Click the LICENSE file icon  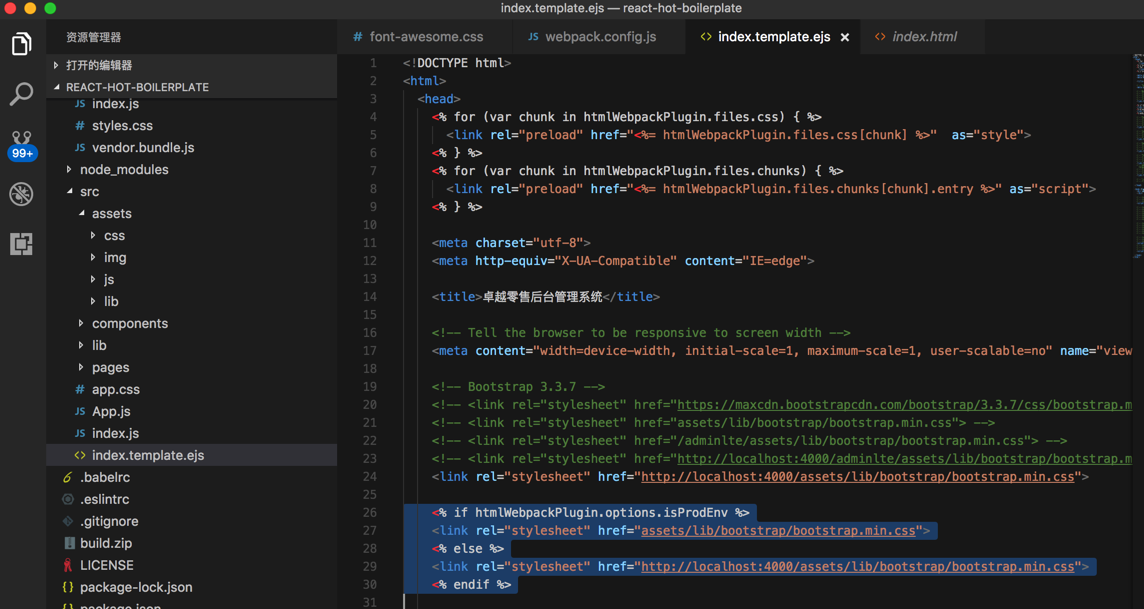[x=68, y=565]
